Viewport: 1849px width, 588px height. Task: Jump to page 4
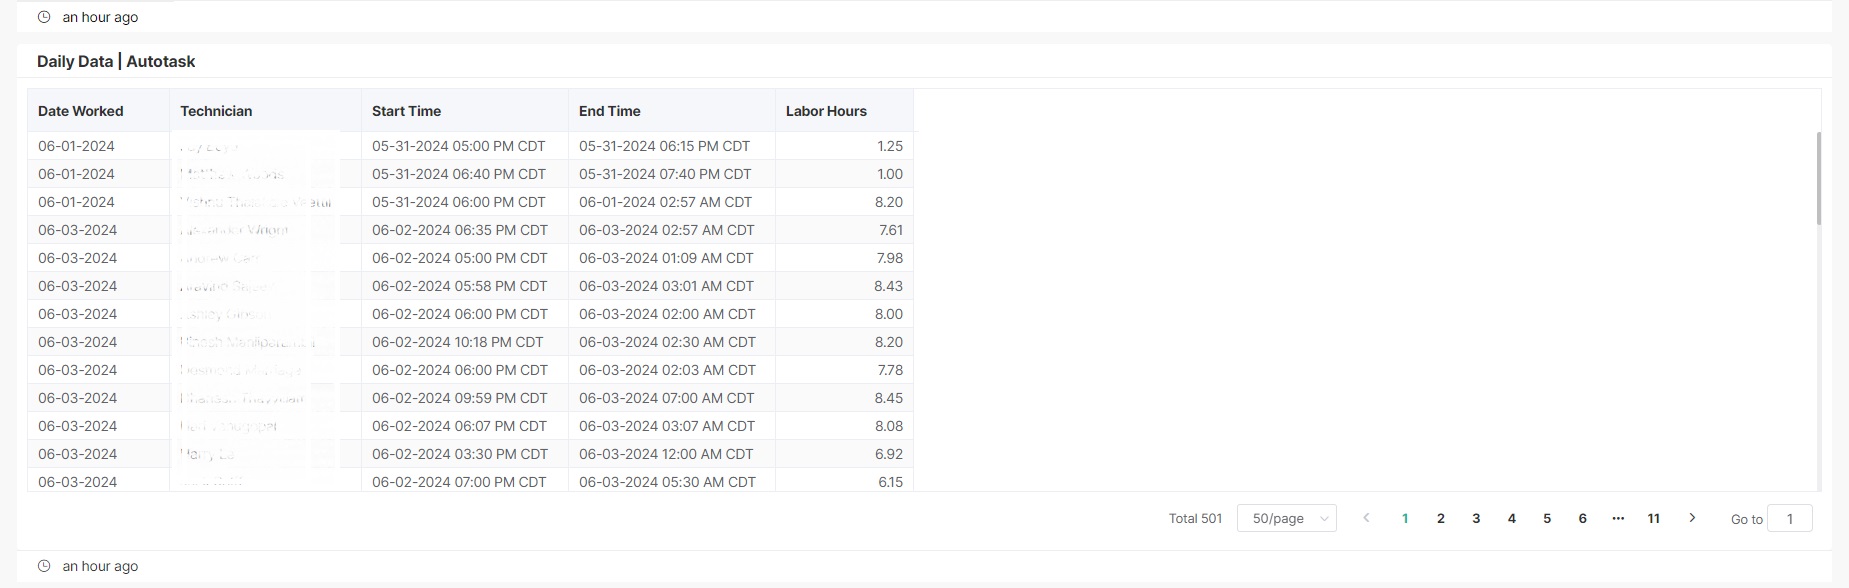tap(1511, 518)
